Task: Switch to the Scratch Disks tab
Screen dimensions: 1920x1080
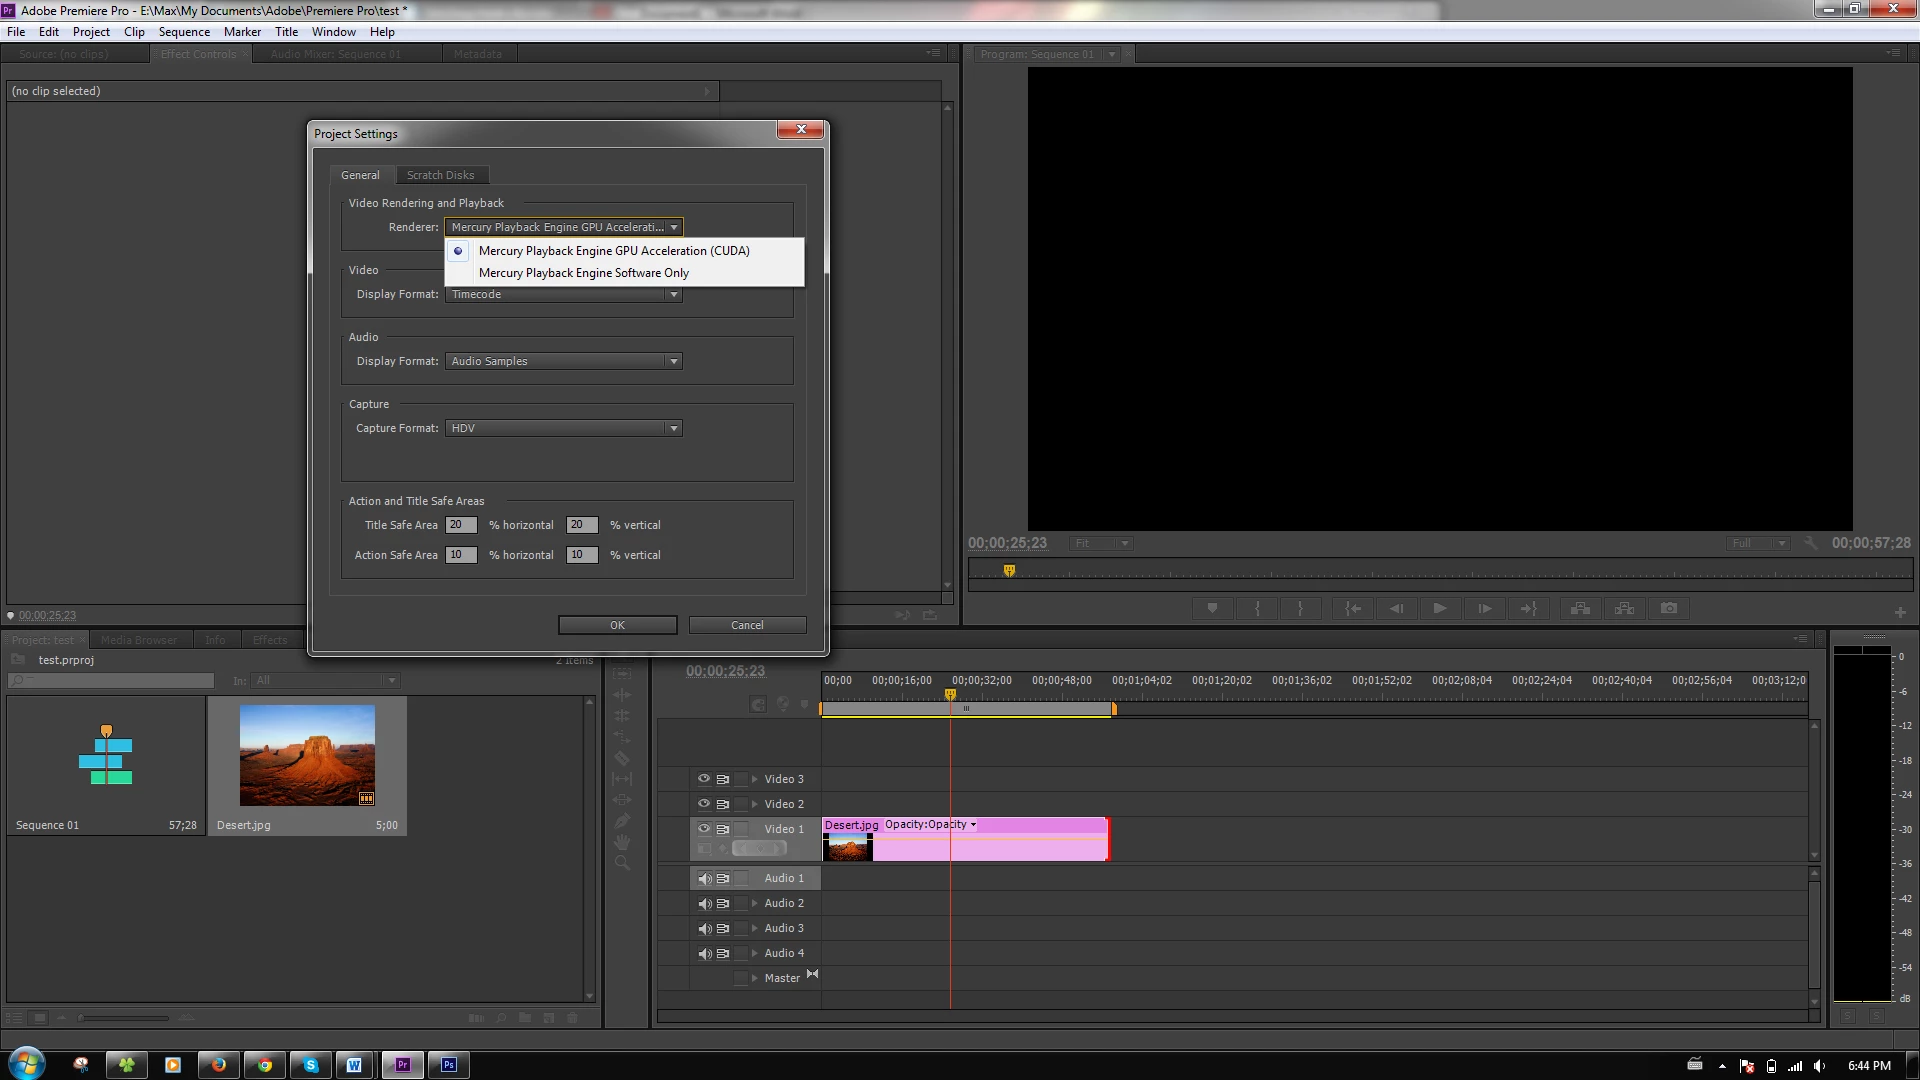Action: [x=440, y=175]
